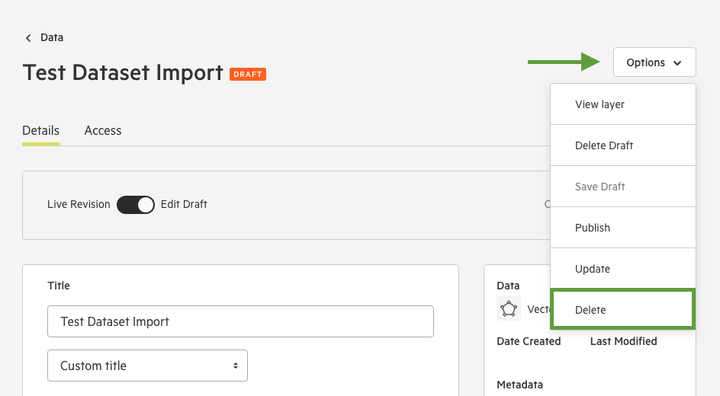Image resolution: width=720 pixels, height=396 pixels.
Task: Click the Edit Draft label
Action: [184, 204]
